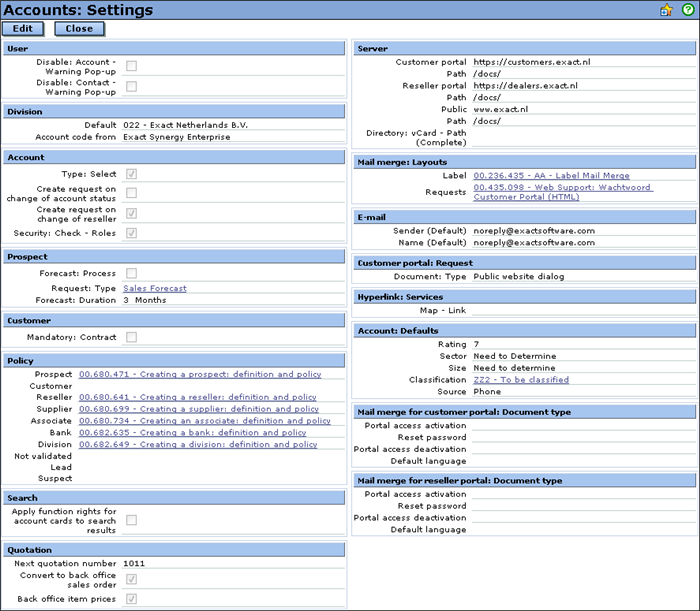This screenshot has width=700, height=611.
Task: Select default division text 022 - Exact Netherlands B.V.
Action: click(x=185, y=125)
